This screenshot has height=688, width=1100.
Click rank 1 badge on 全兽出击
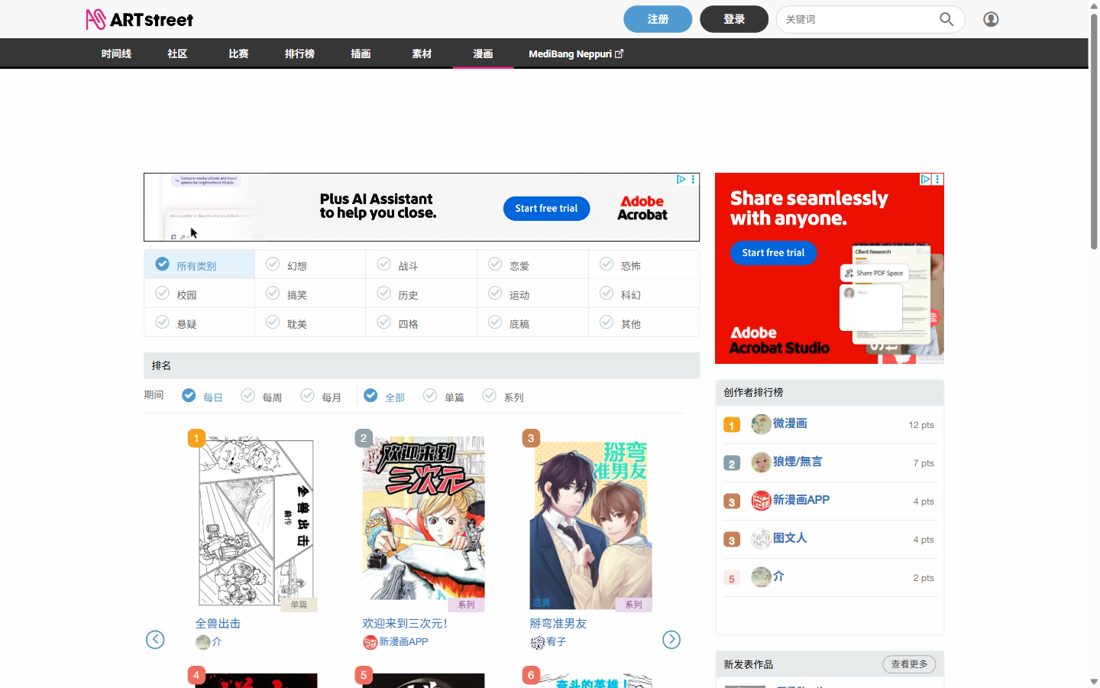tap(196, 438)
